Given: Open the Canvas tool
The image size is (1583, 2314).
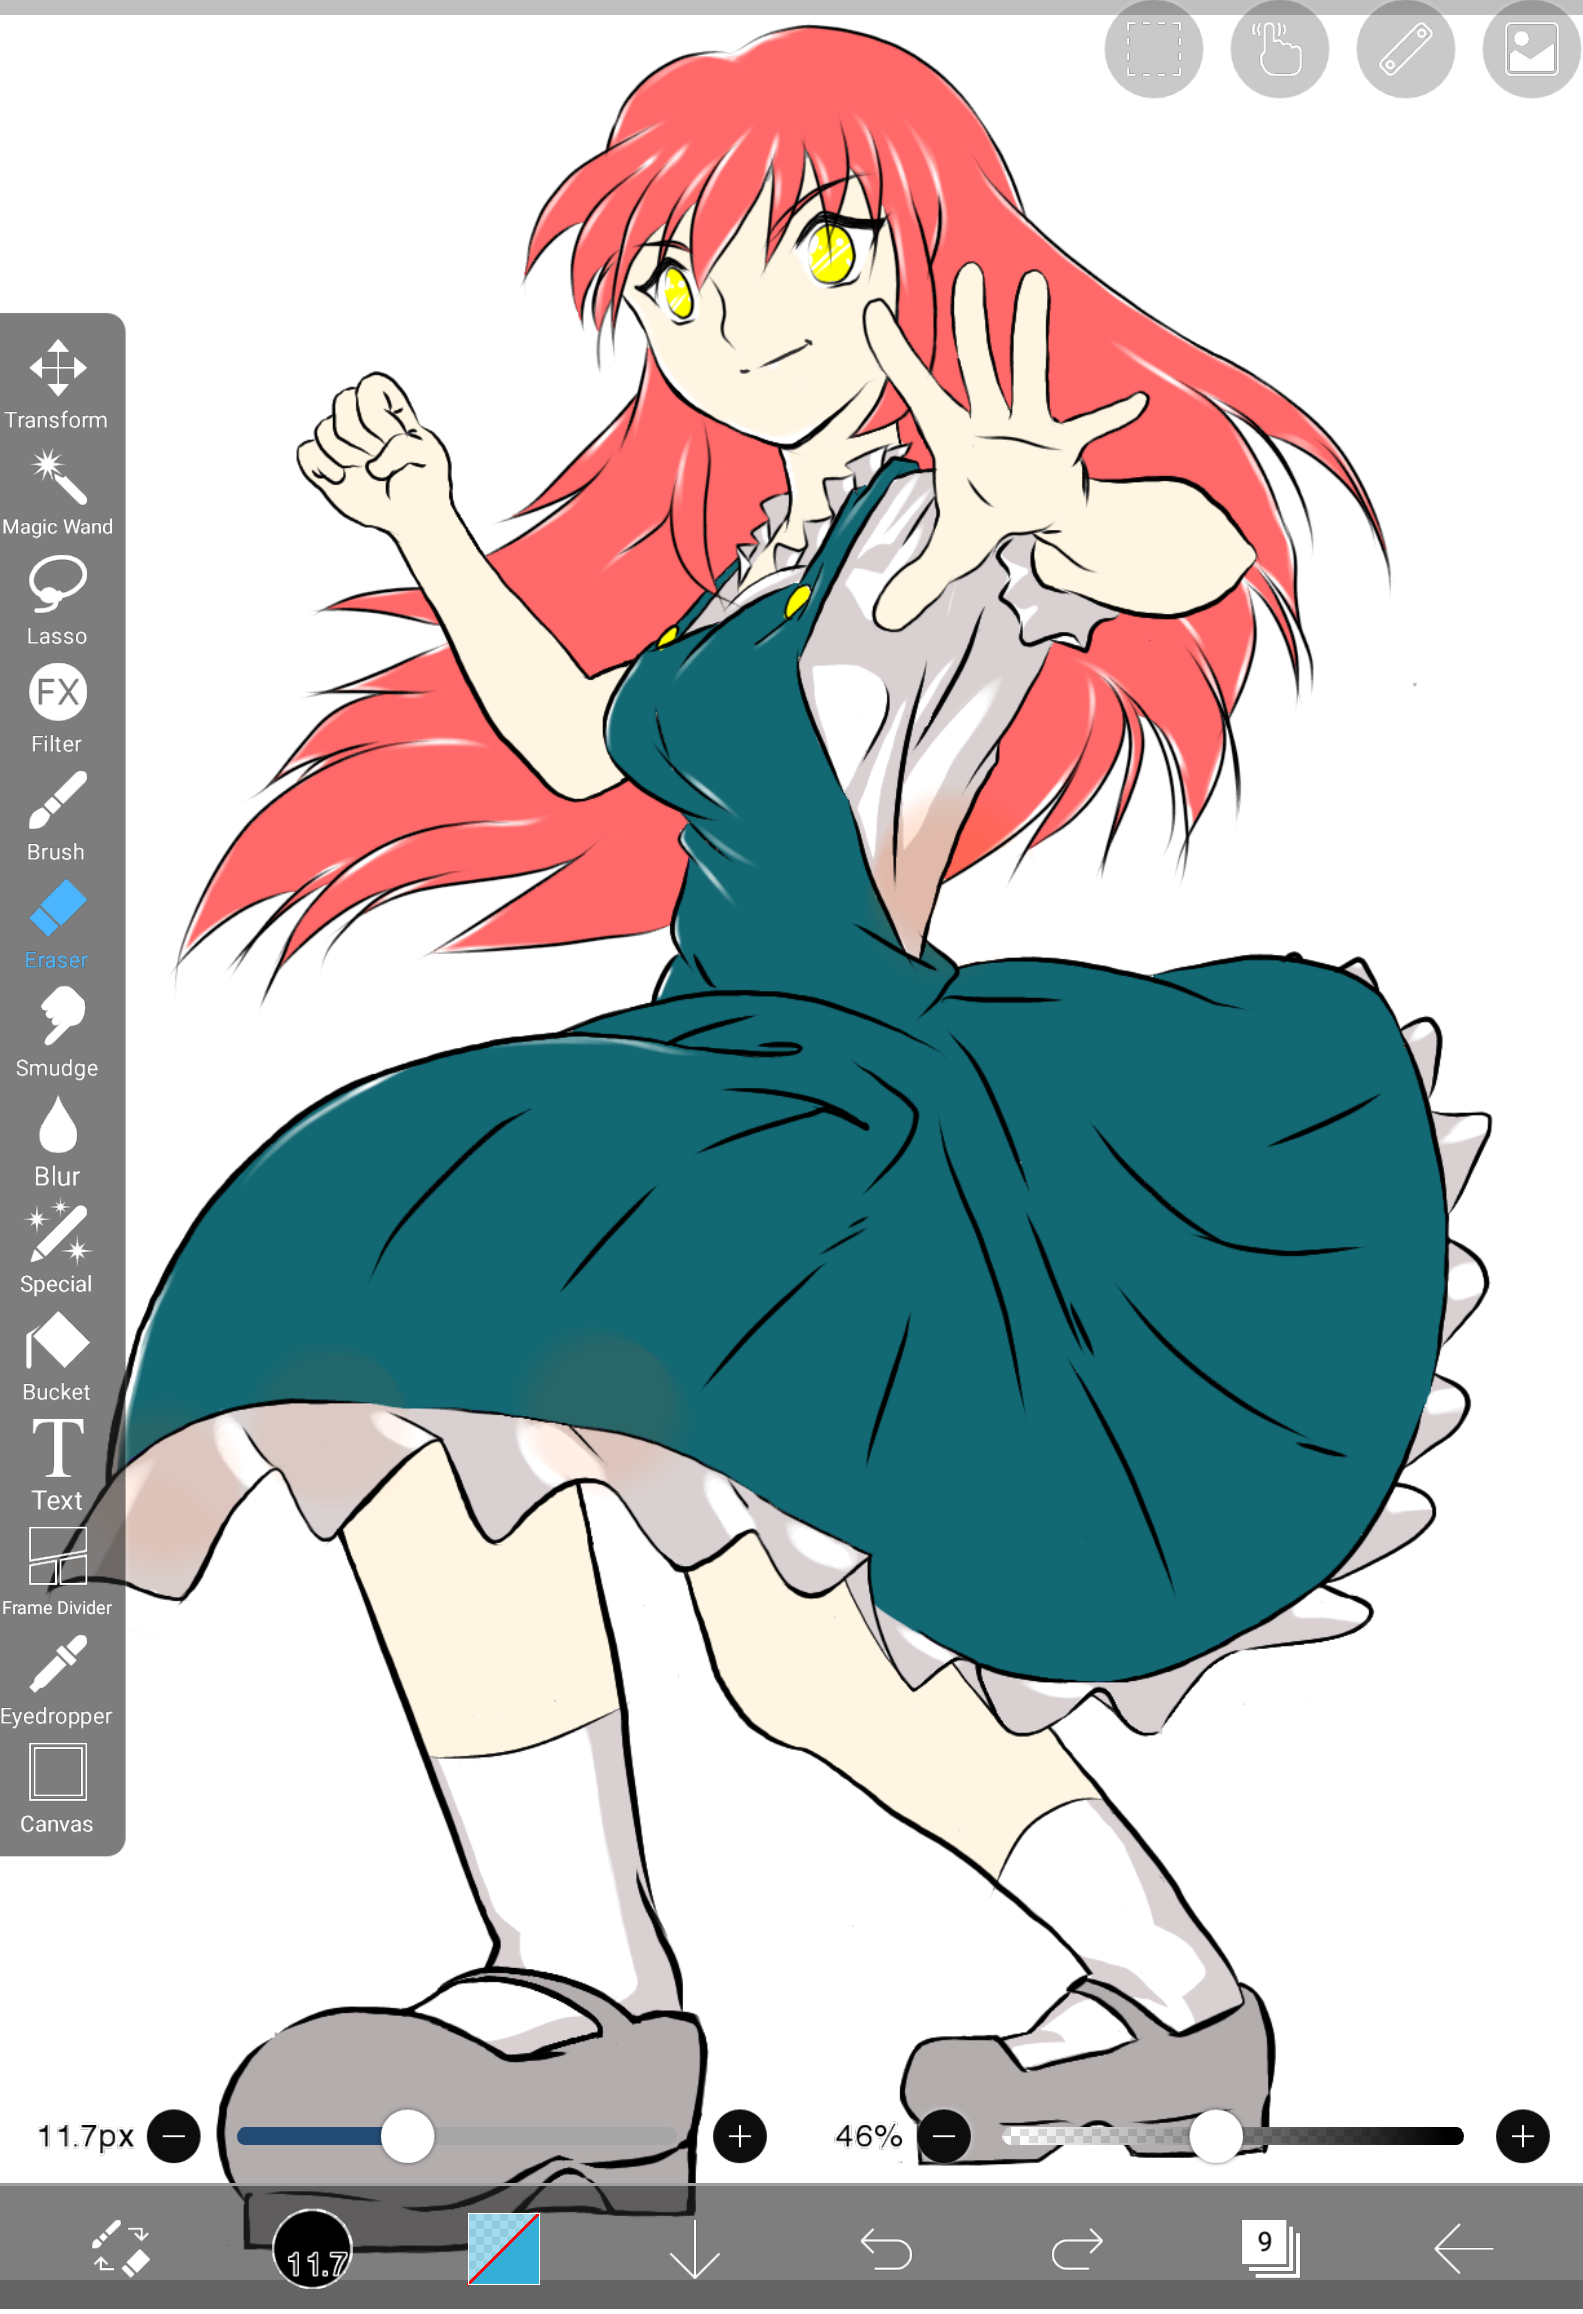Looking at the screenshot, I should tap(57, 1789).
